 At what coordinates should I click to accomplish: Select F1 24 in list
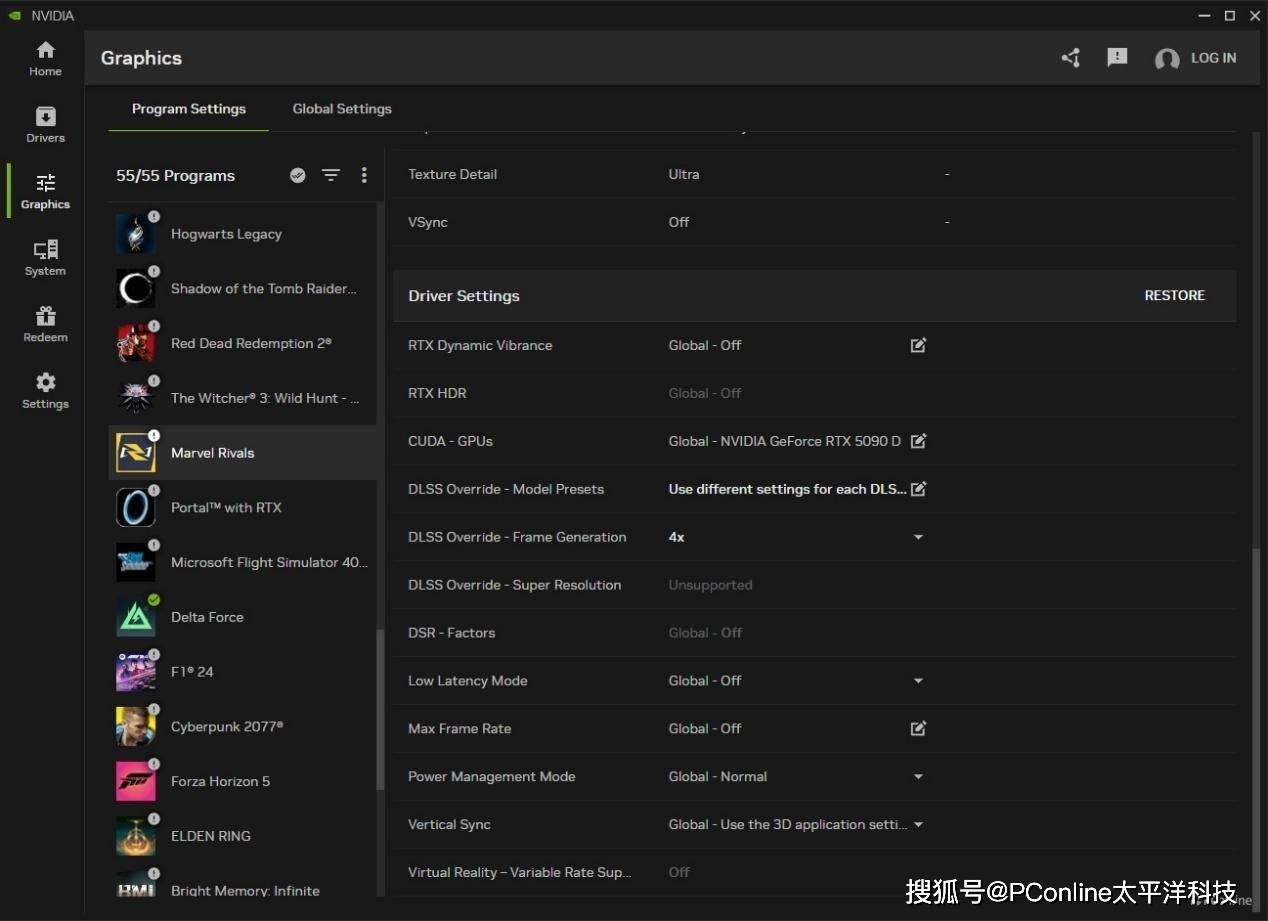(243, 672)
